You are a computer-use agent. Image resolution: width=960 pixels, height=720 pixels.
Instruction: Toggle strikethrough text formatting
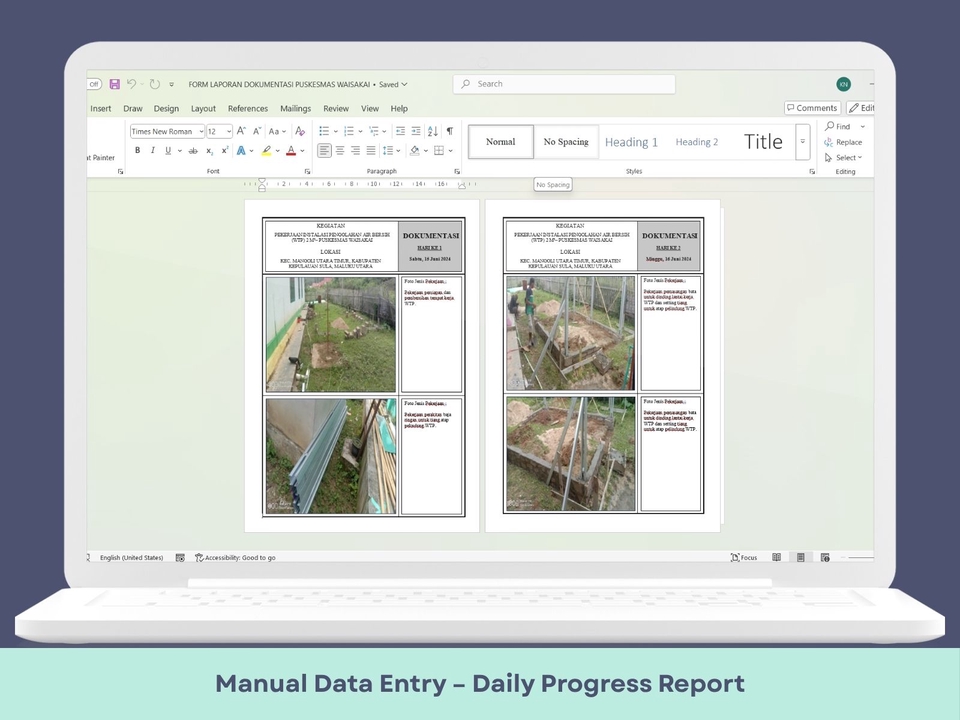(x=193, y=151)
